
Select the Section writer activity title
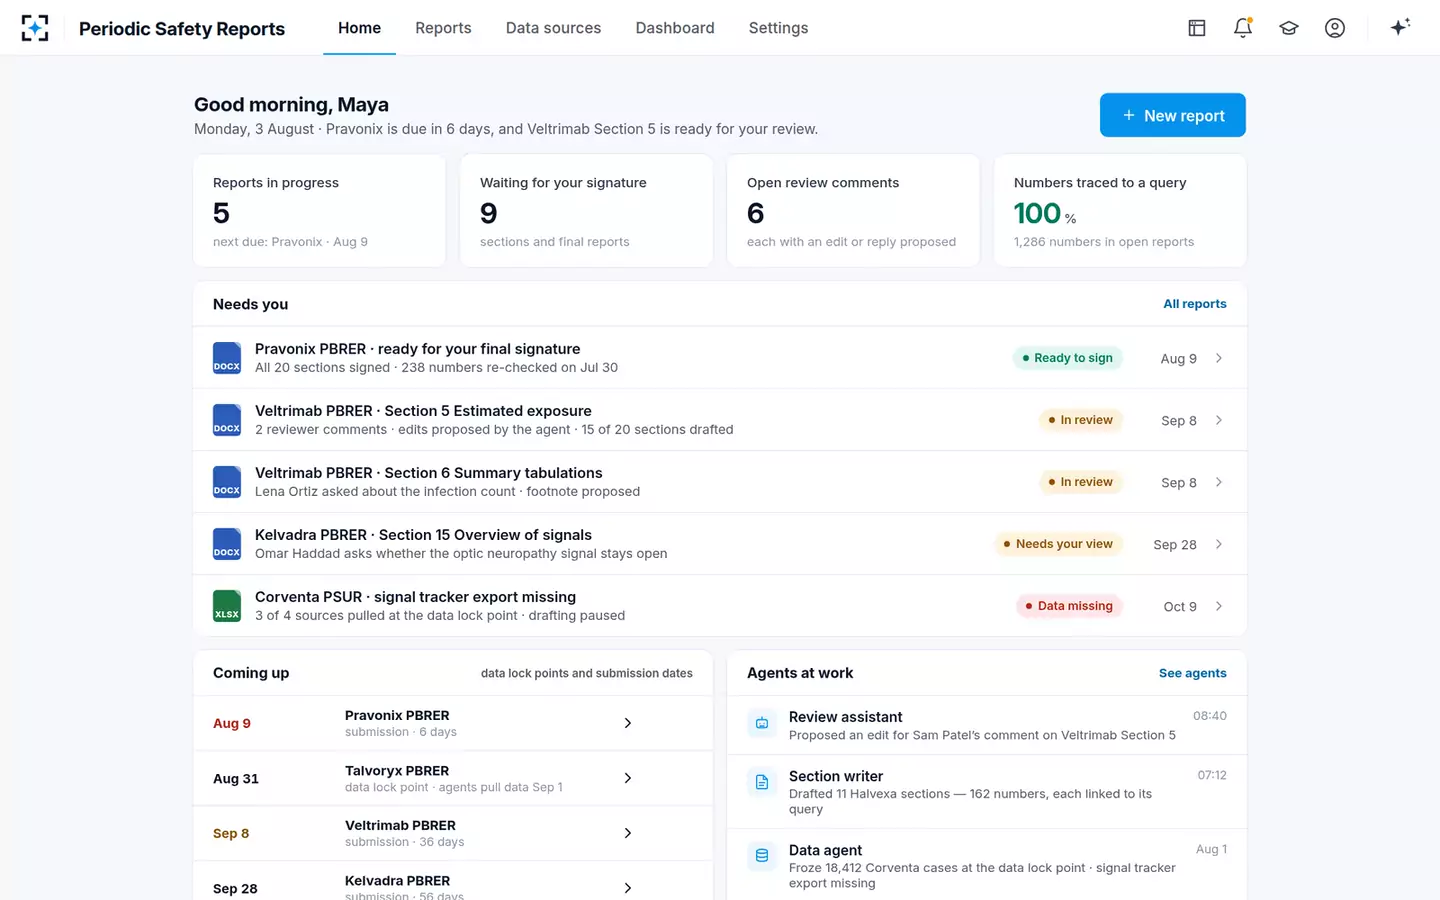[x=836, y=776]
